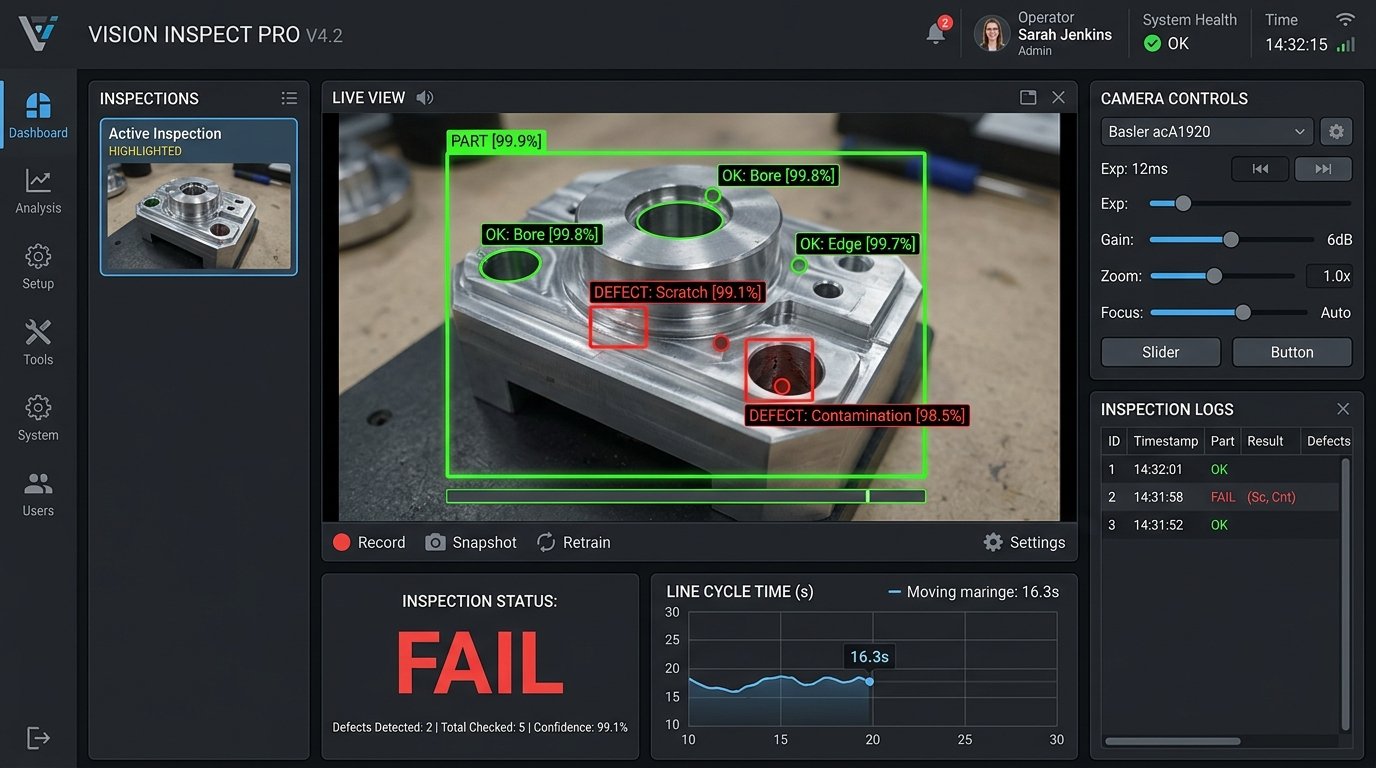Click the exposure previous step button
This screenshot has width=1376, height=768.
pyautogui.click(x=1260, y=169)
